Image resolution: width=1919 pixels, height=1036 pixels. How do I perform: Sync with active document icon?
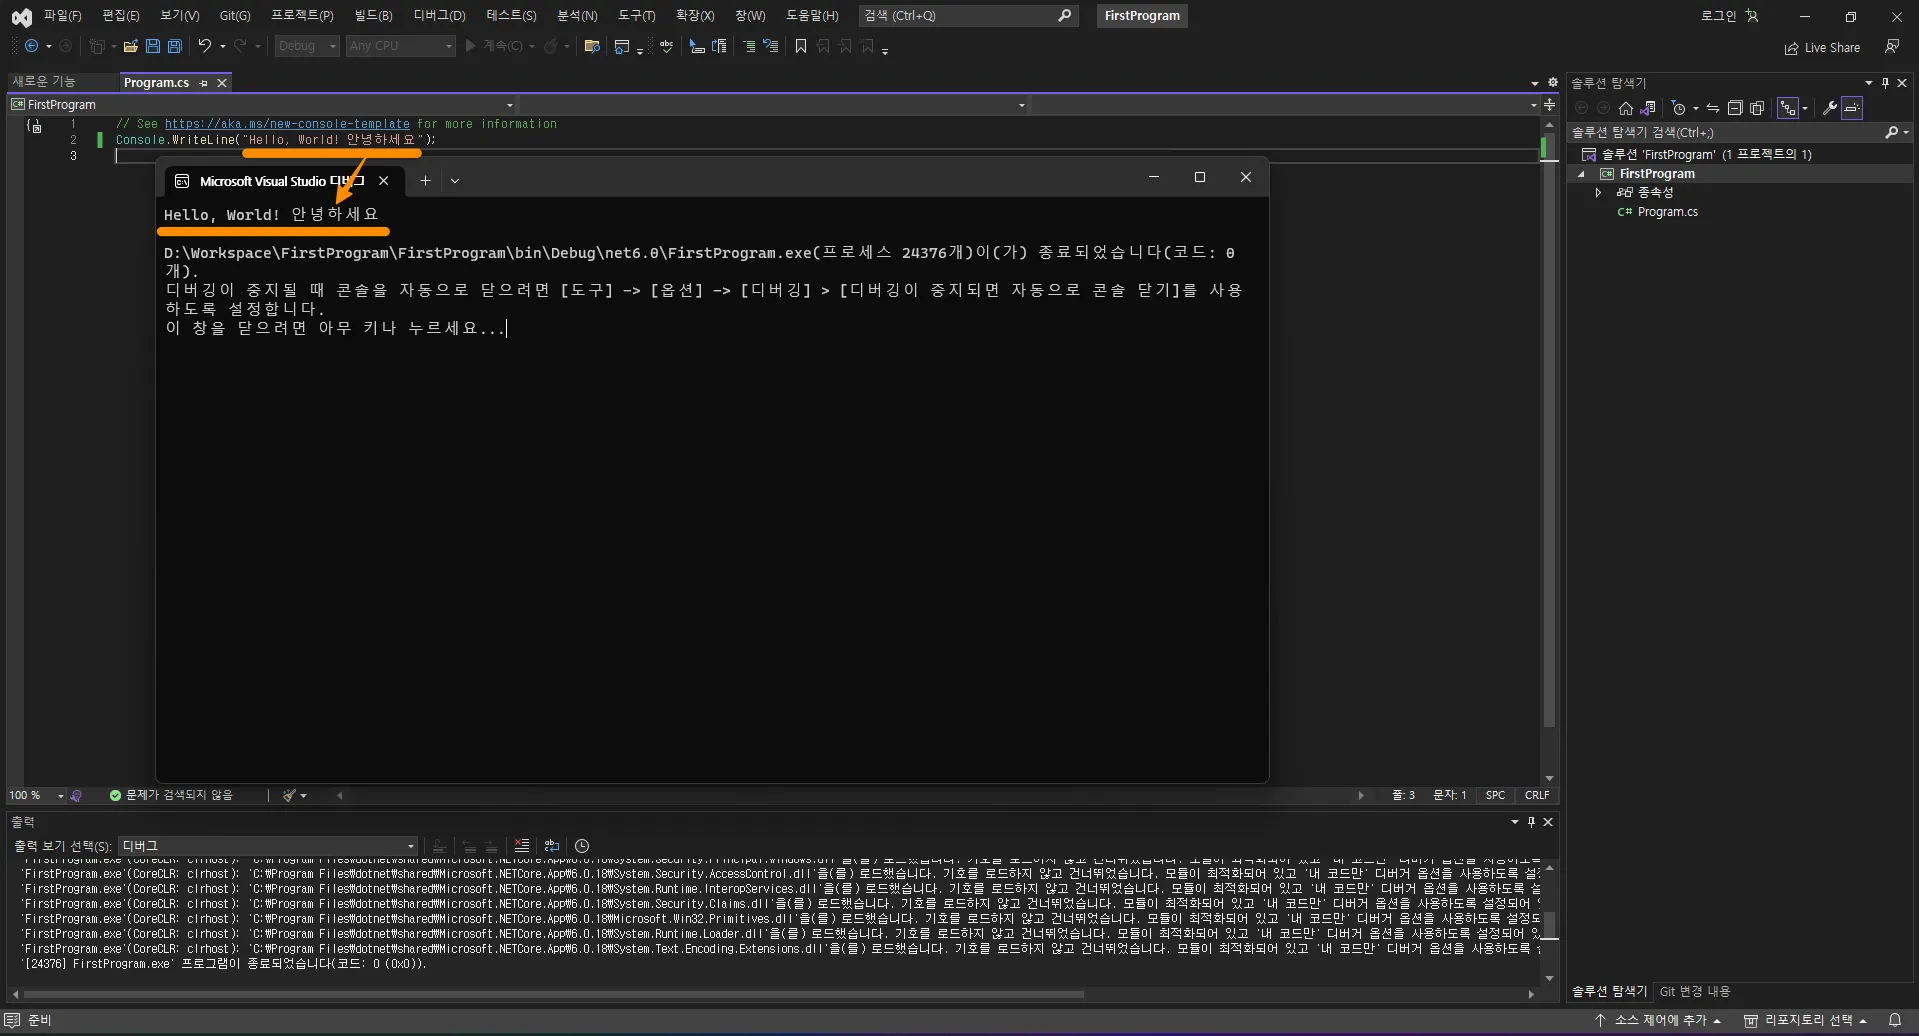[x=1713, y=108]
